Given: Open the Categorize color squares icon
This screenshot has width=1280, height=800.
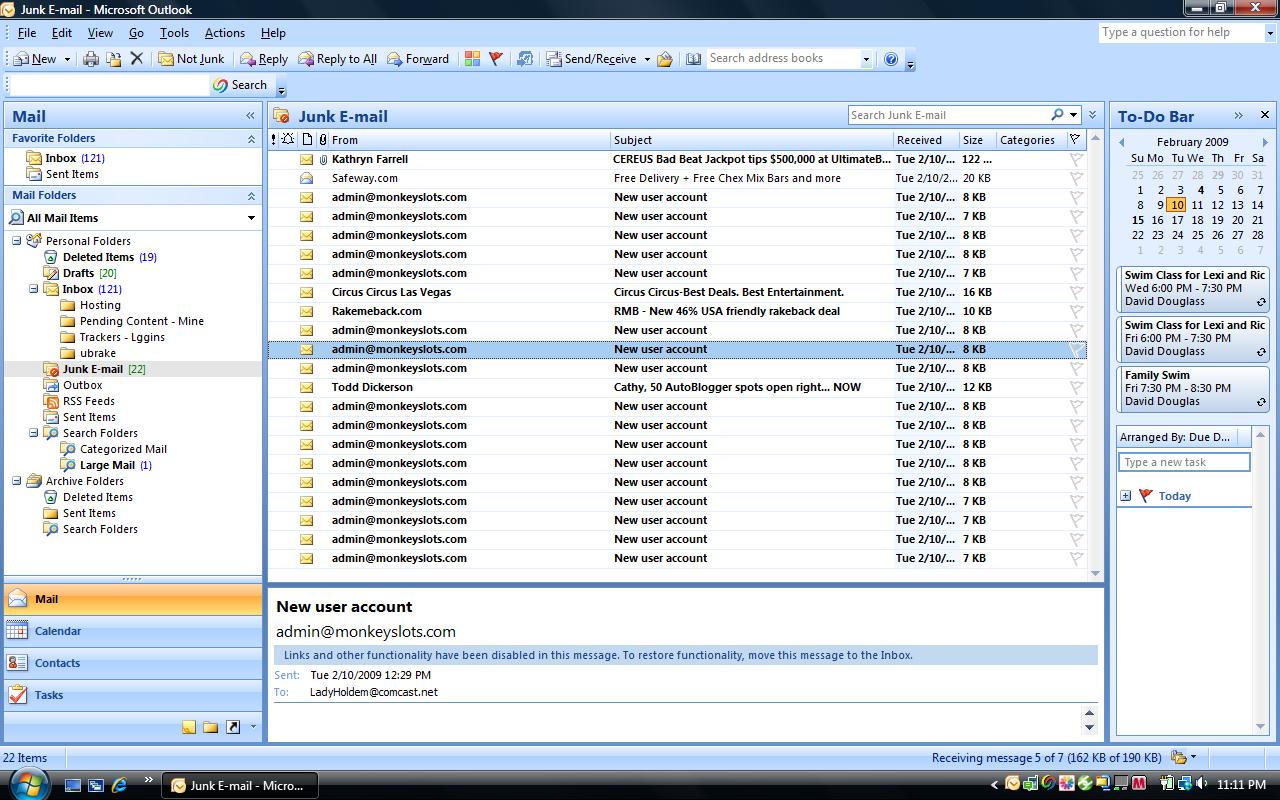Looking at the screenshot, I should (472, 59).
